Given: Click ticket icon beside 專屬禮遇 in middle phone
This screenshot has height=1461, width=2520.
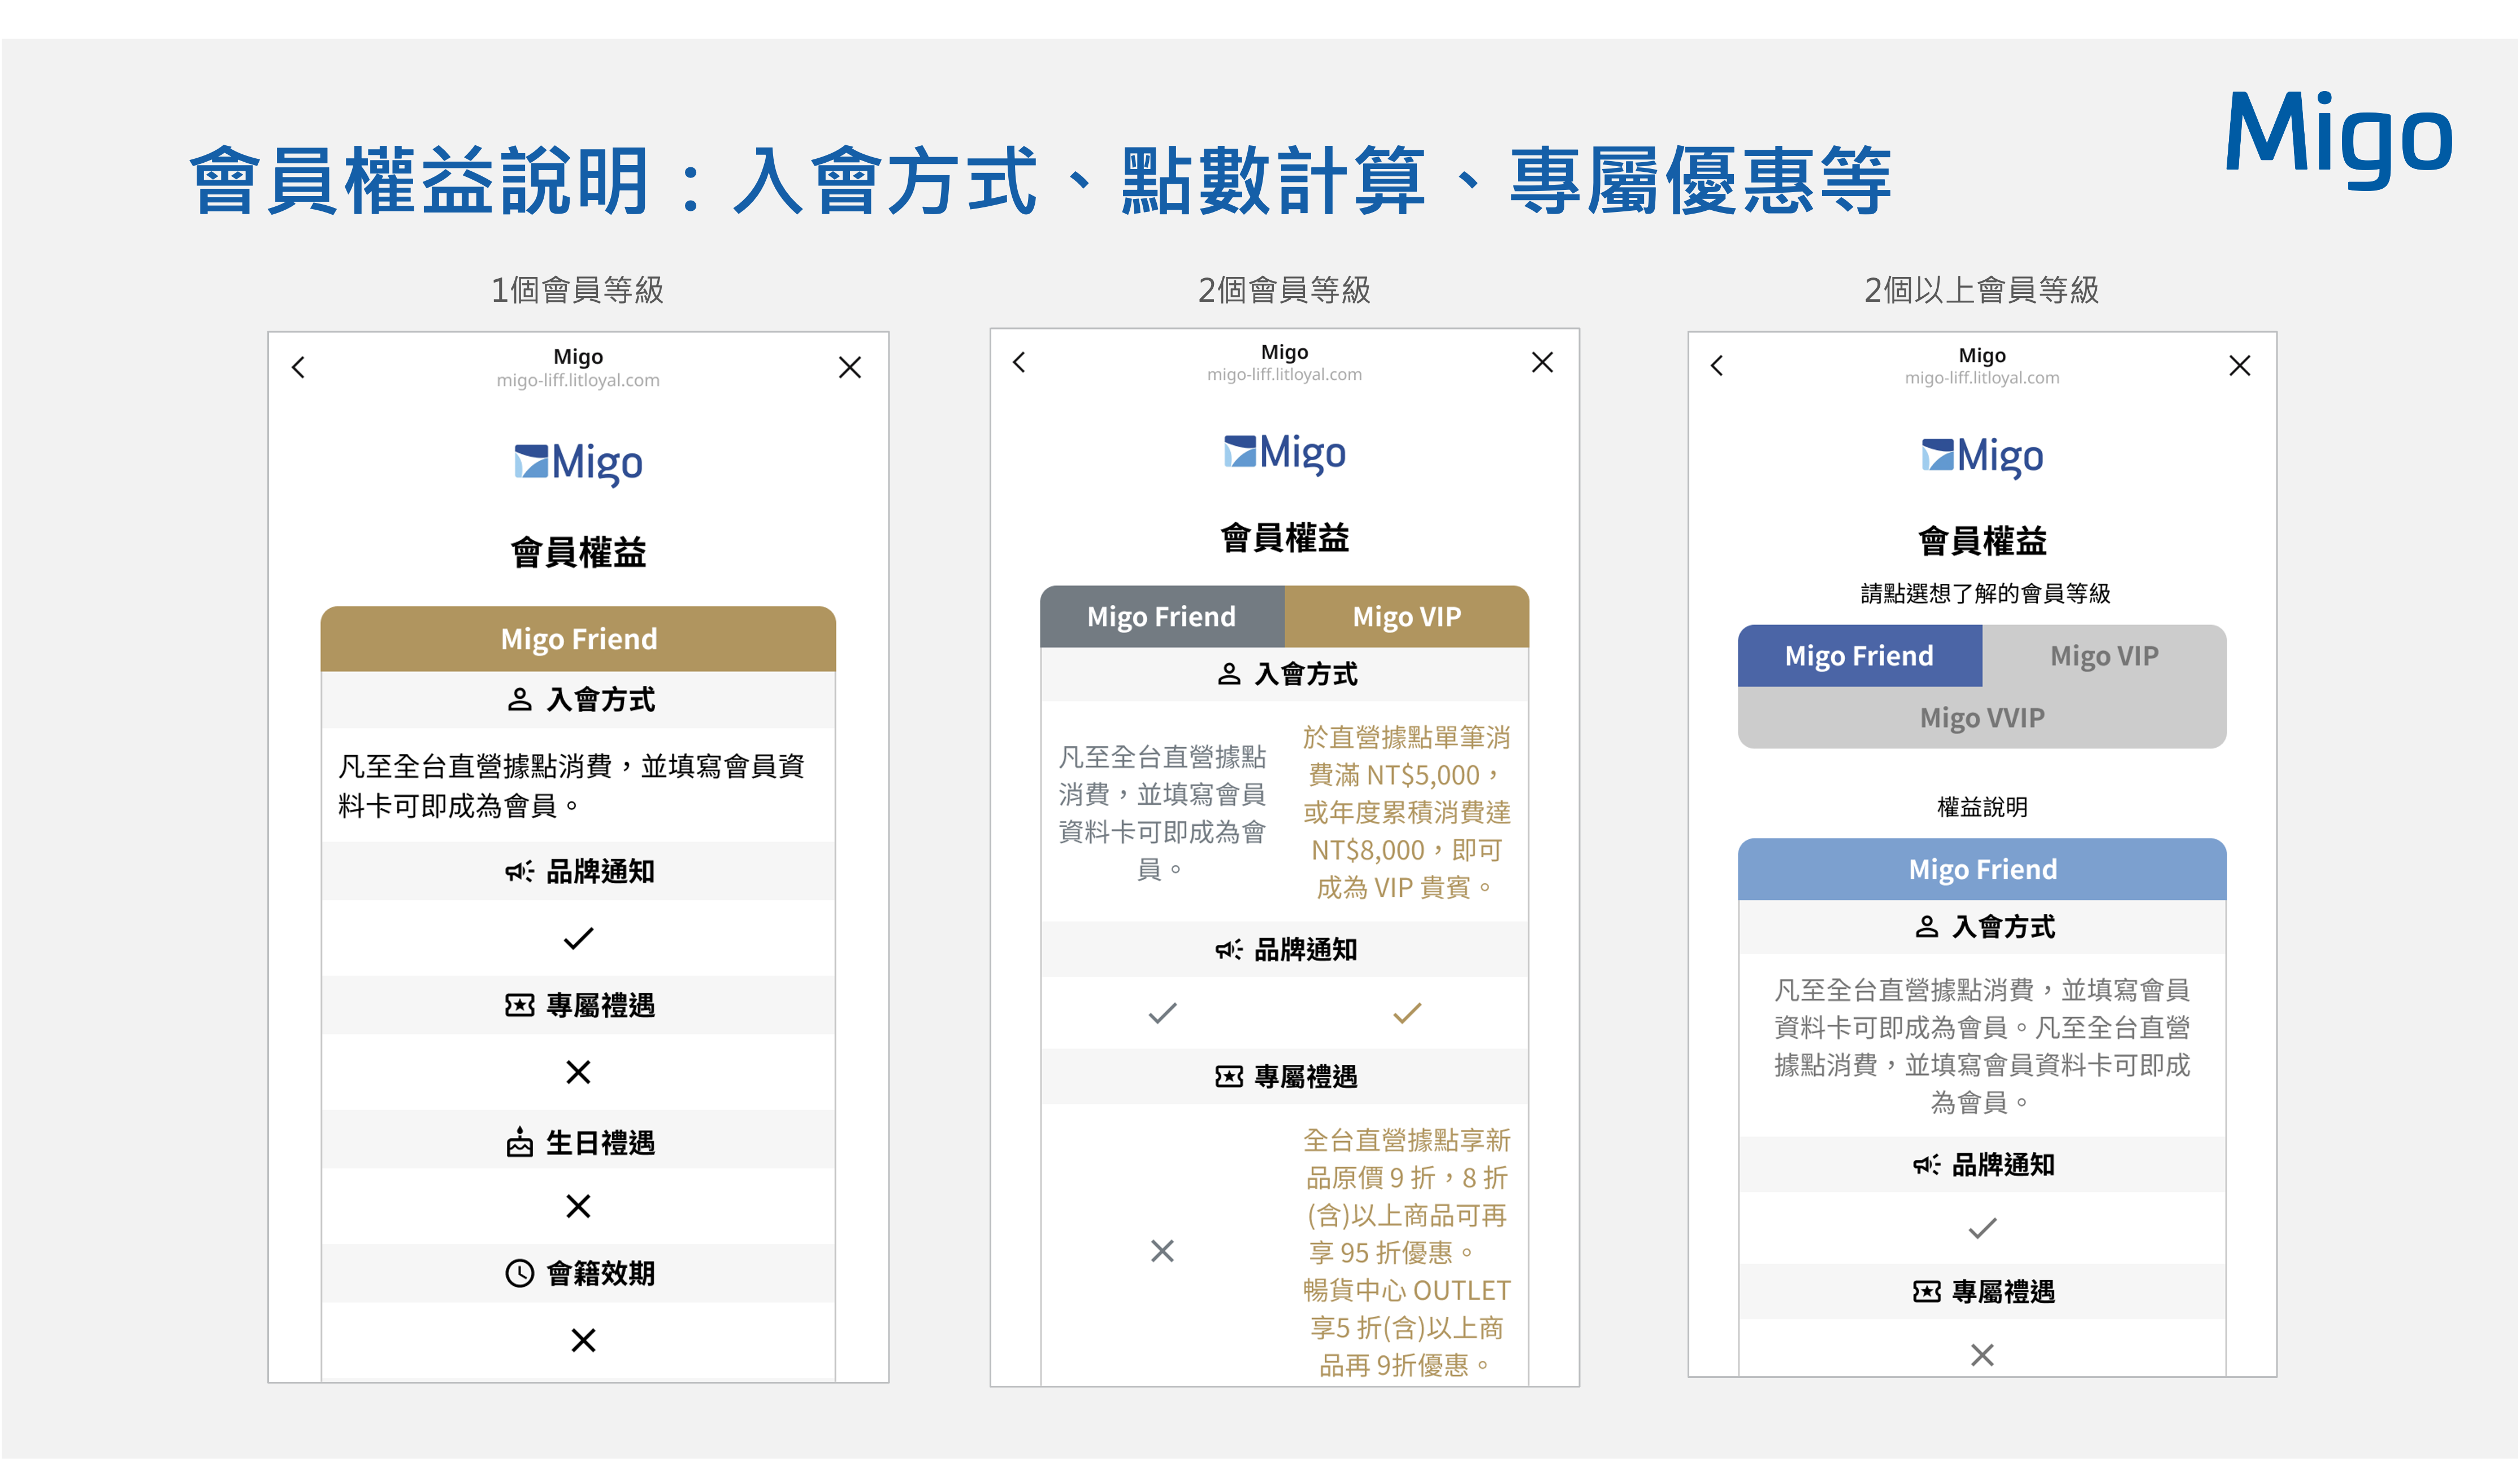Looking at the screenshot, I should pos(1229,1076).
